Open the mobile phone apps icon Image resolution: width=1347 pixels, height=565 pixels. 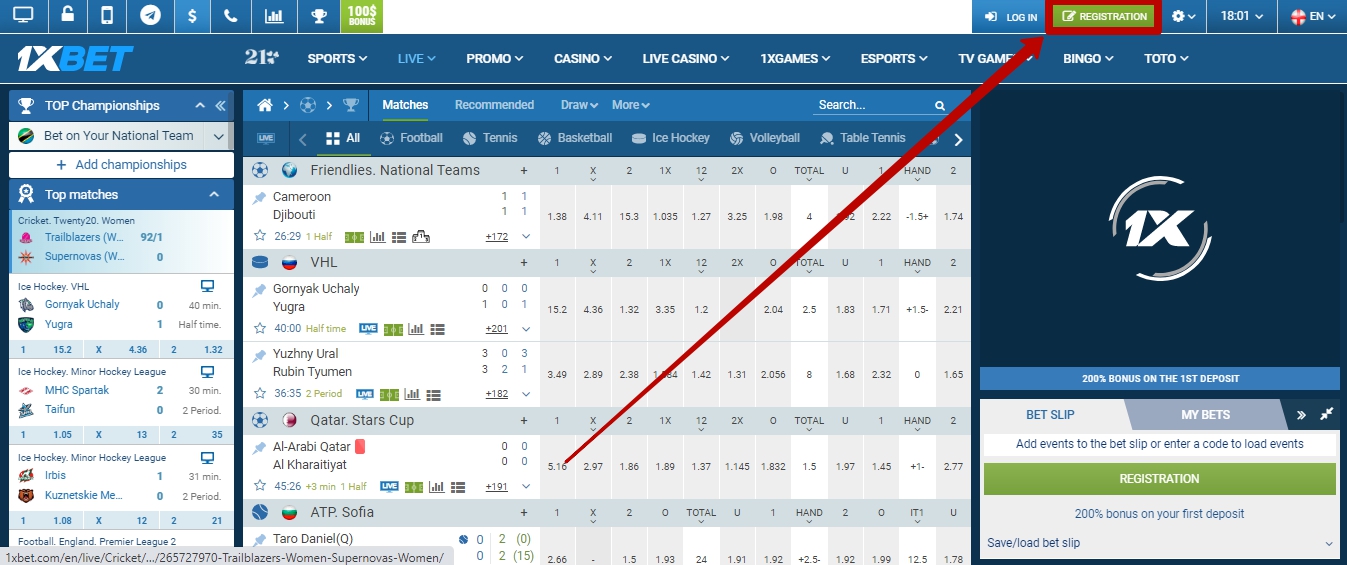coord(108,16)
